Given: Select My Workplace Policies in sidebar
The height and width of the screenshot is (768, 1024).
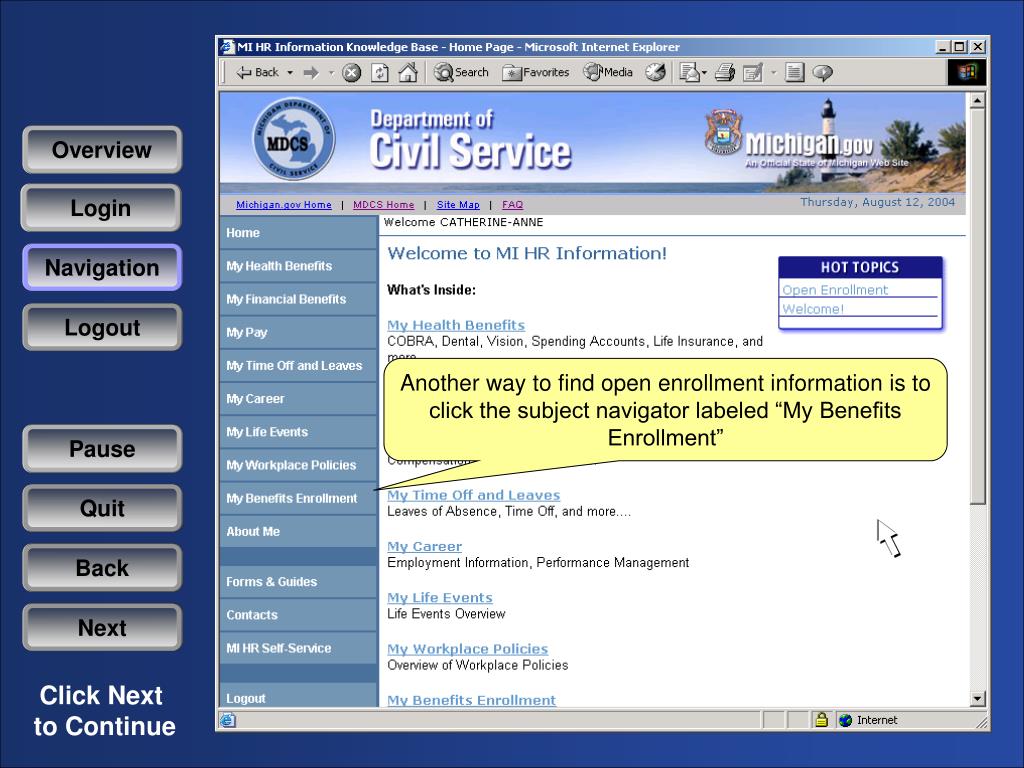Looking at the screenshot, I should [298, 465].
